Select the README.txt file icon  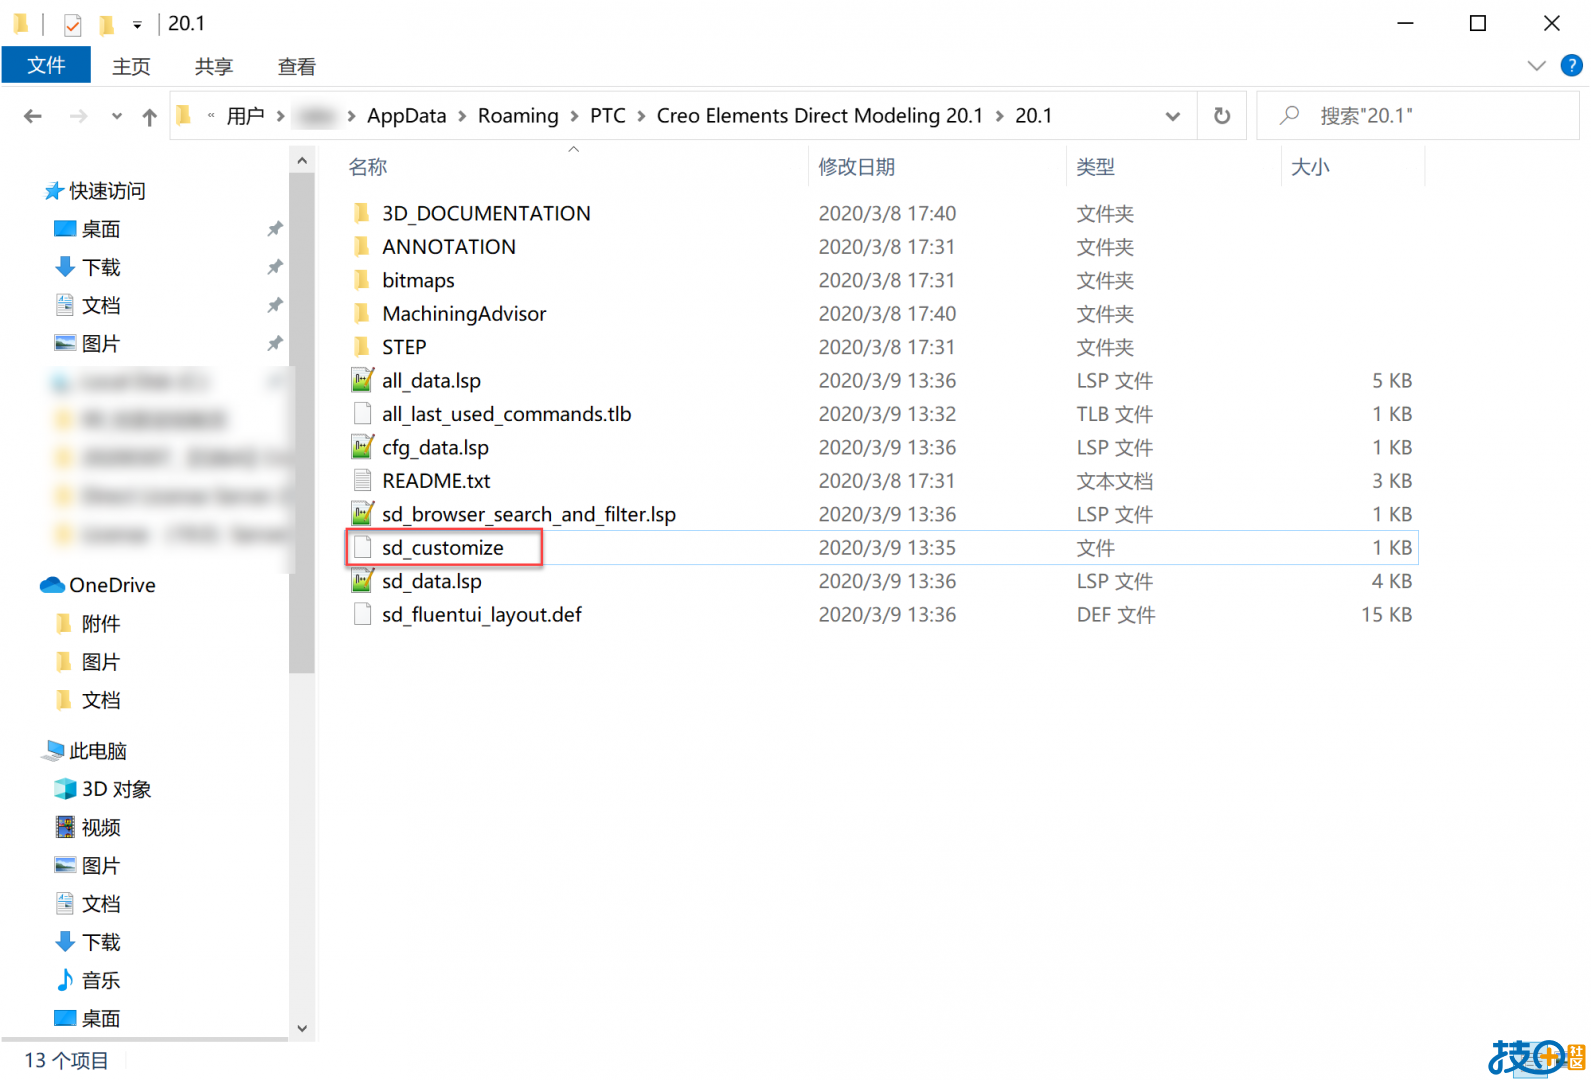pyautogui.click(x=363, y=481)
